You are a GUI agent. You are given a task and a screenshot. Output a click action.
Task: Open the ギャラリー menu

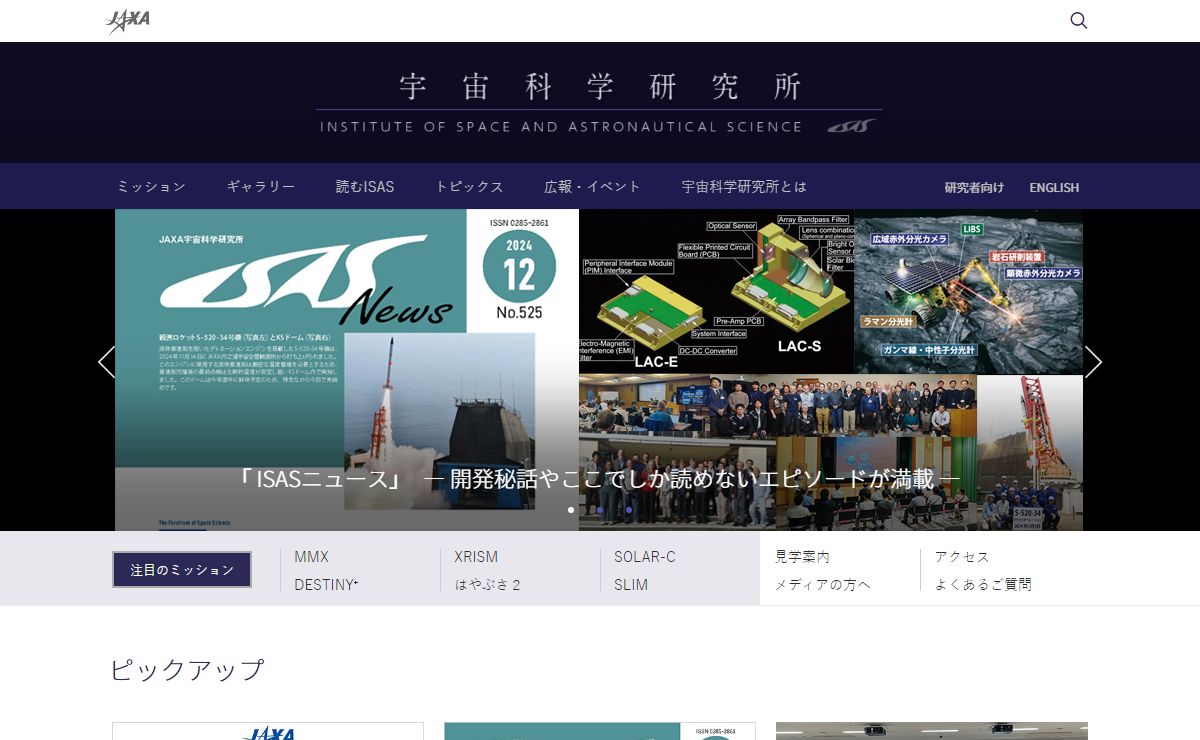point(260,187)
